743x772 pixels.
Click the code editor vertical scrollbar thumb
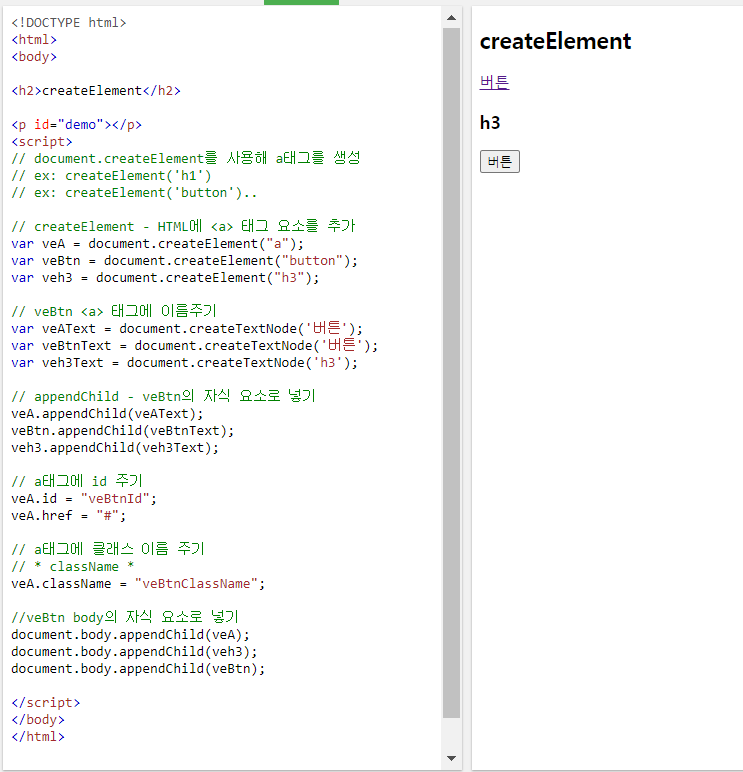click(451, 373)
